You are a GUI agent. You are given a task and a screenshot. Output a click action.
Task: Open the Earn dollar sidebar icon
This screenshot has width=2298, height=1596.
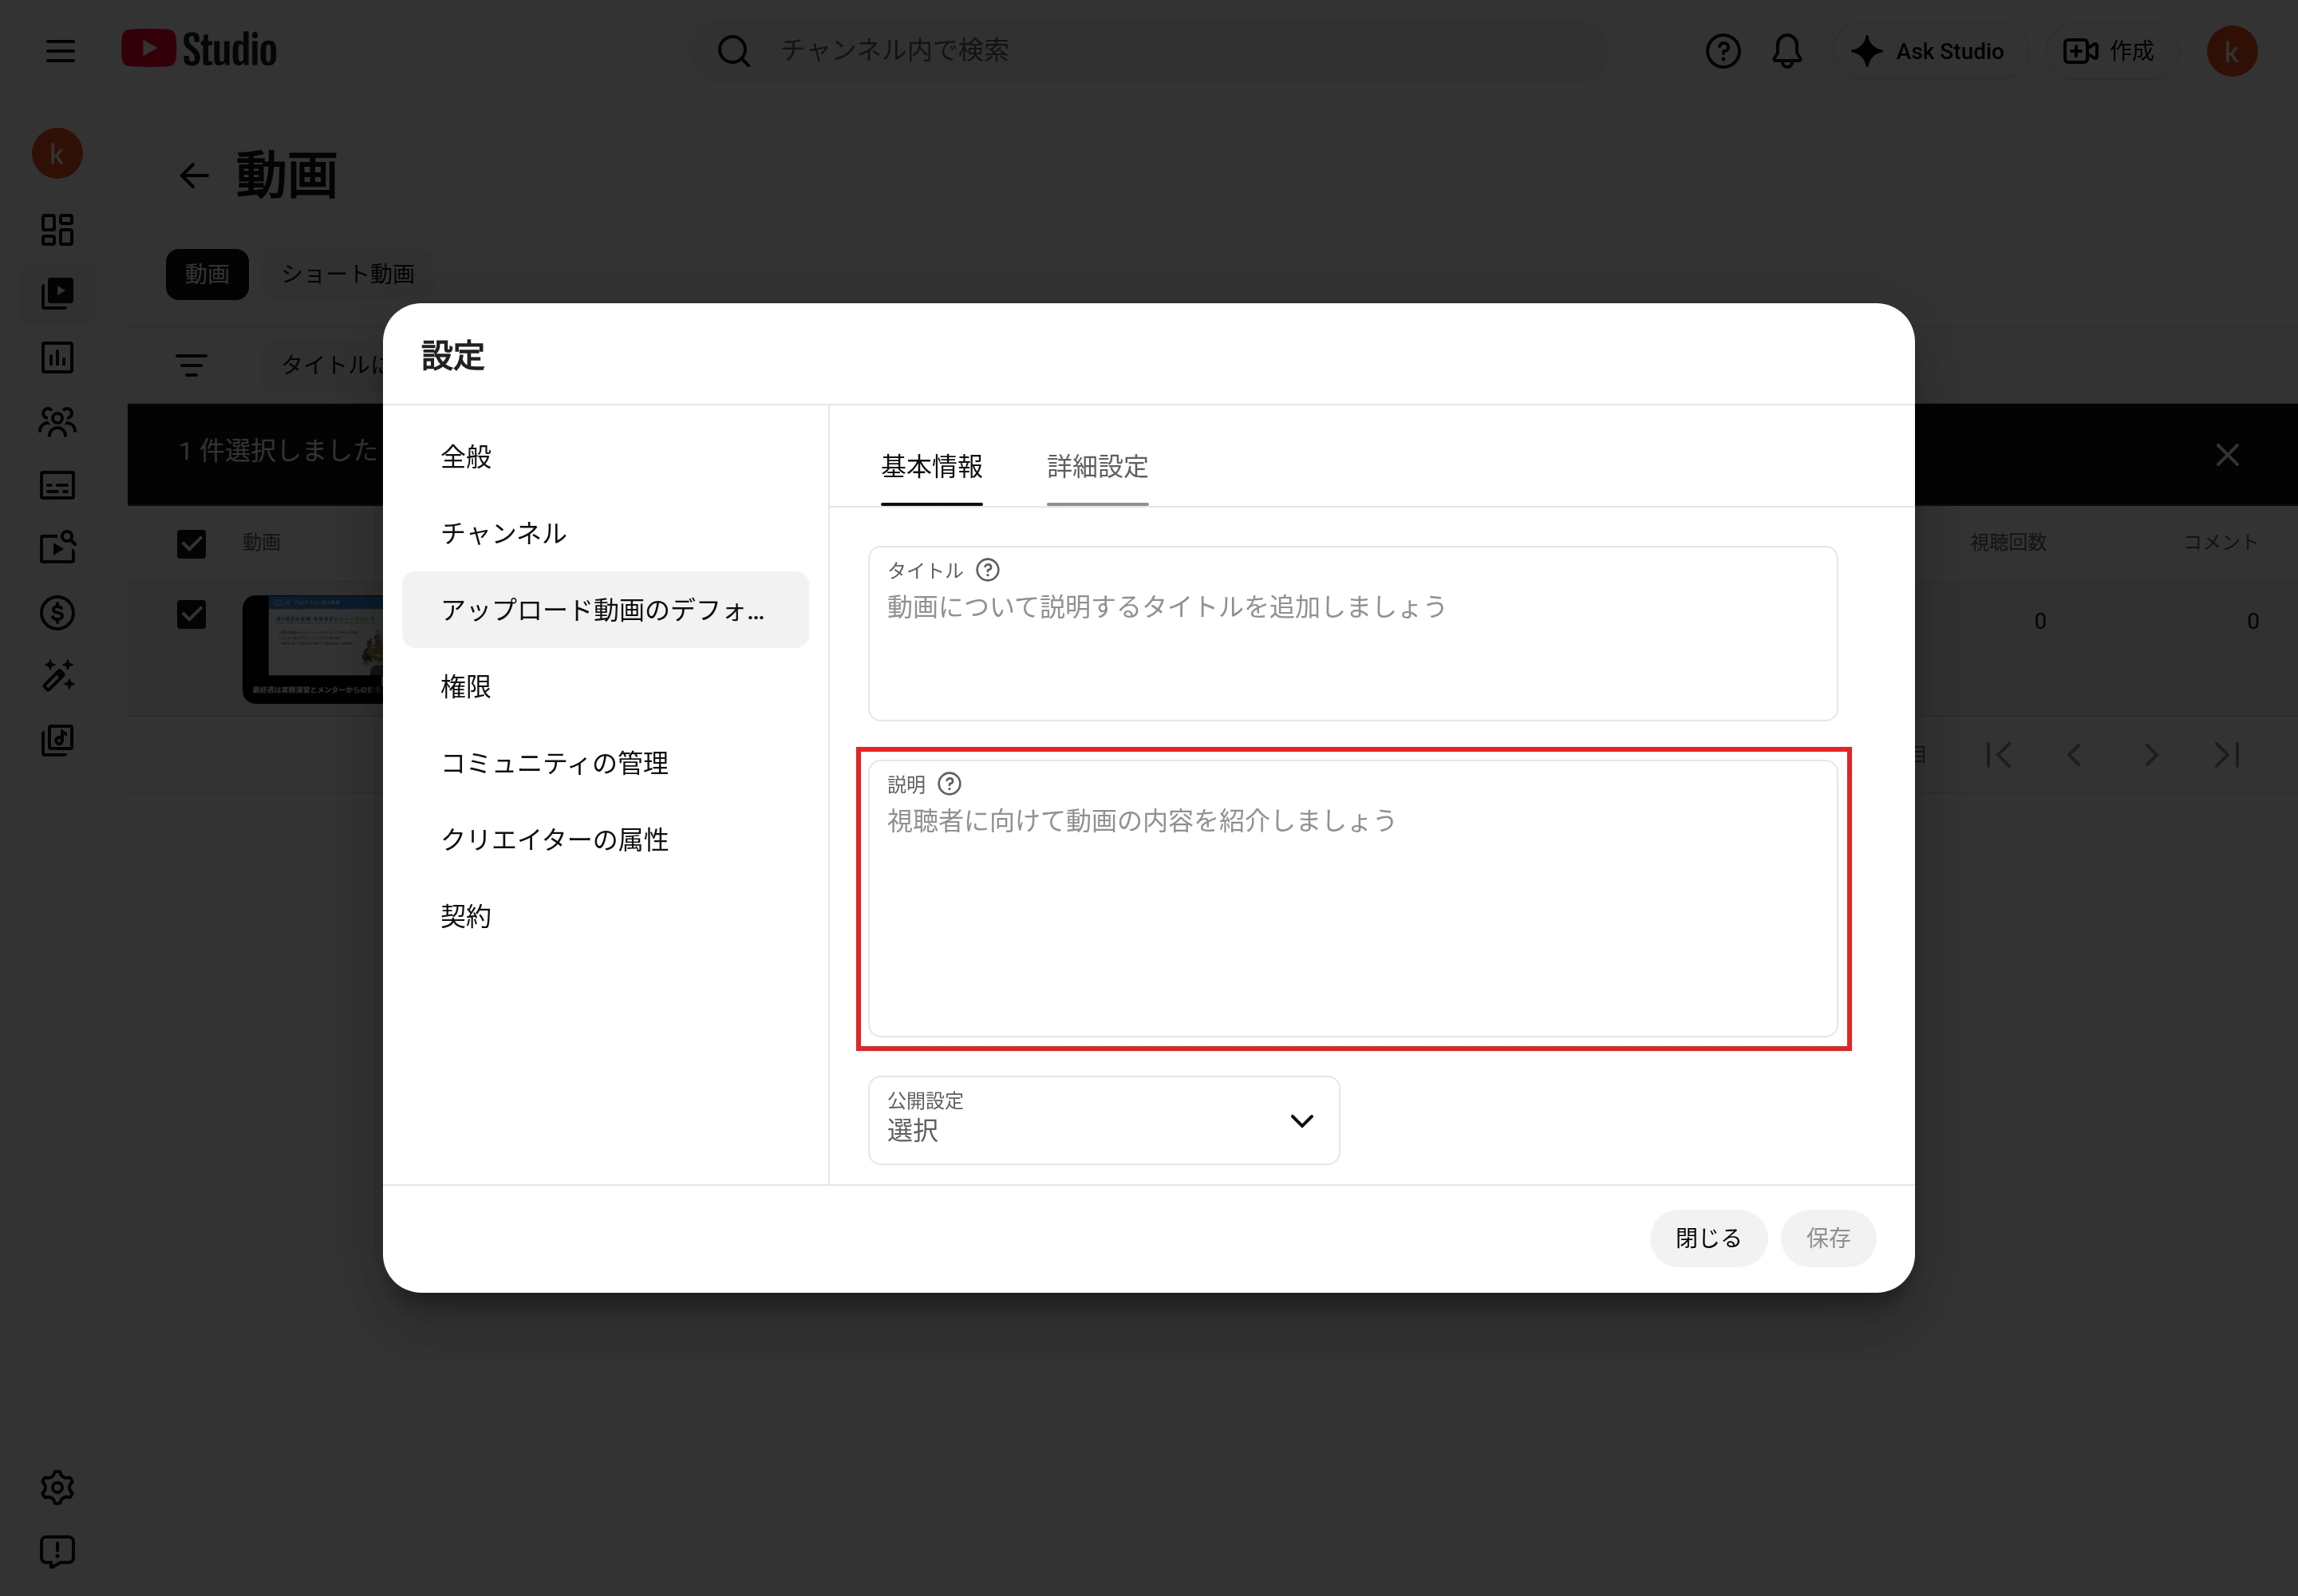pyautogui.click(x=57, y=612)
